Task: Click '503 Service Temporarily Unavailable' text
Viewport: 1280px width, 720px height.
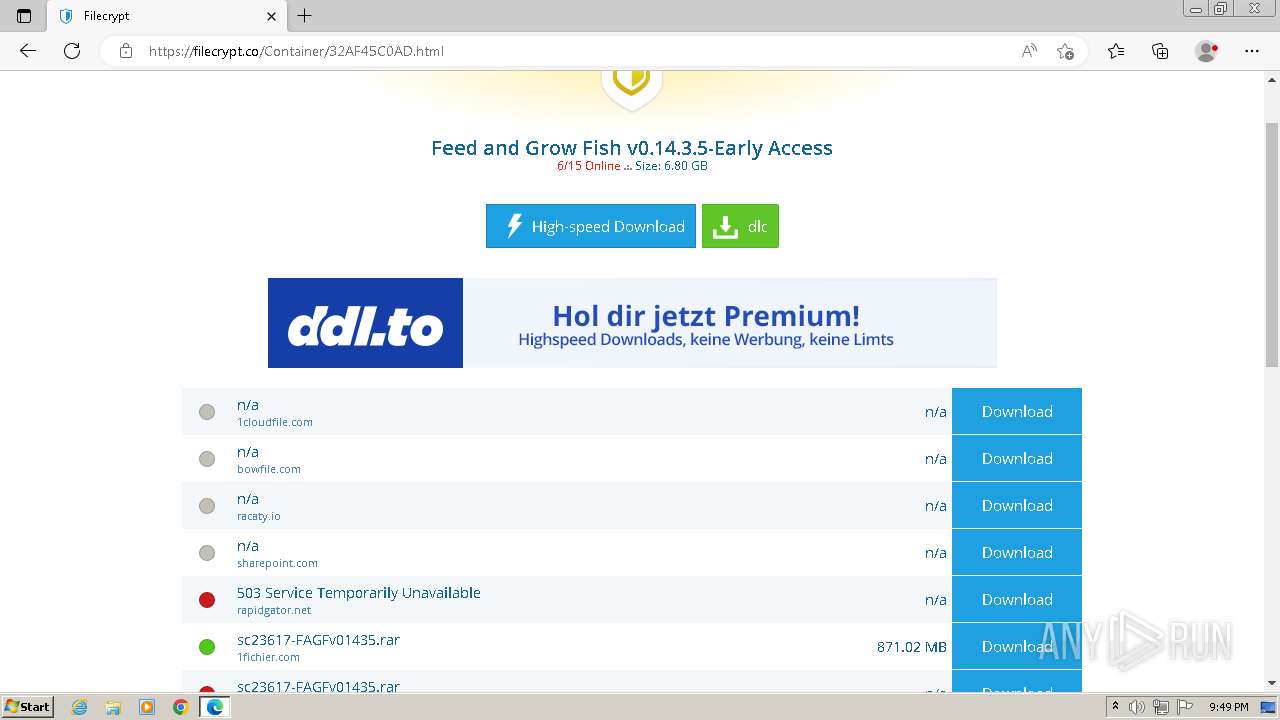Action: (359, 593)
